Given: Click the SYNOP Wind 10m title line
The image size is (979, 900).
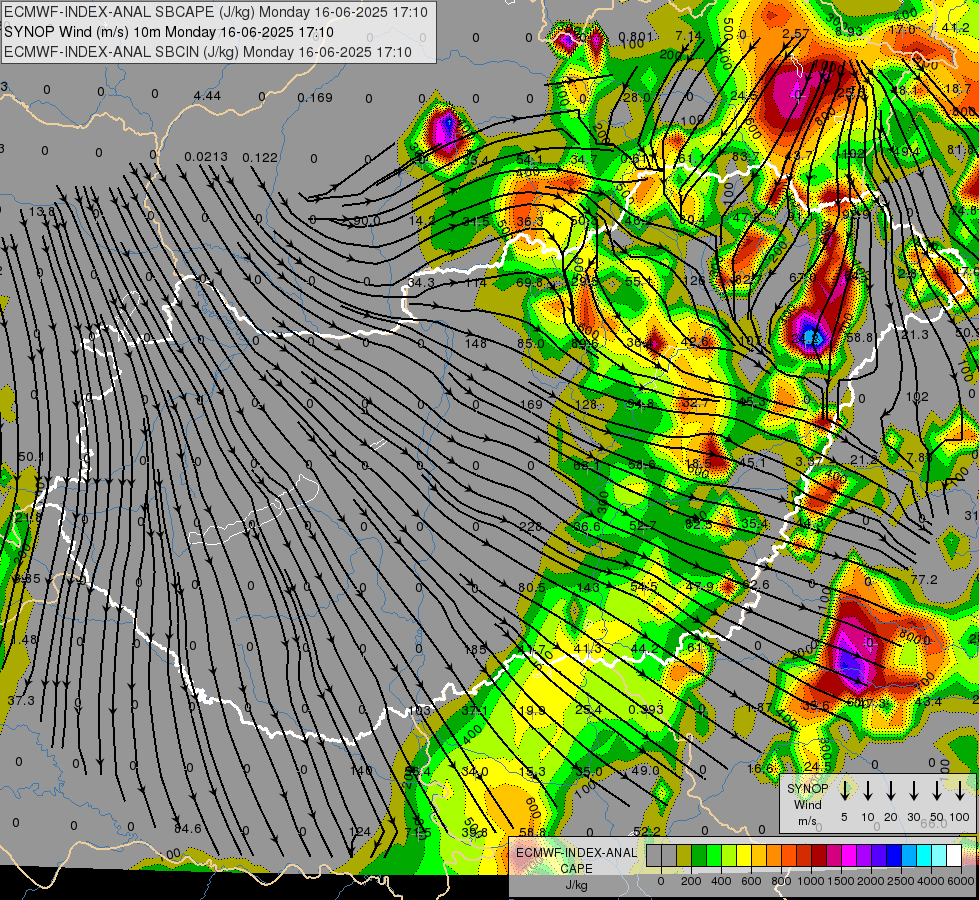Looking at the screenshot, I should (x=169, y=32).
